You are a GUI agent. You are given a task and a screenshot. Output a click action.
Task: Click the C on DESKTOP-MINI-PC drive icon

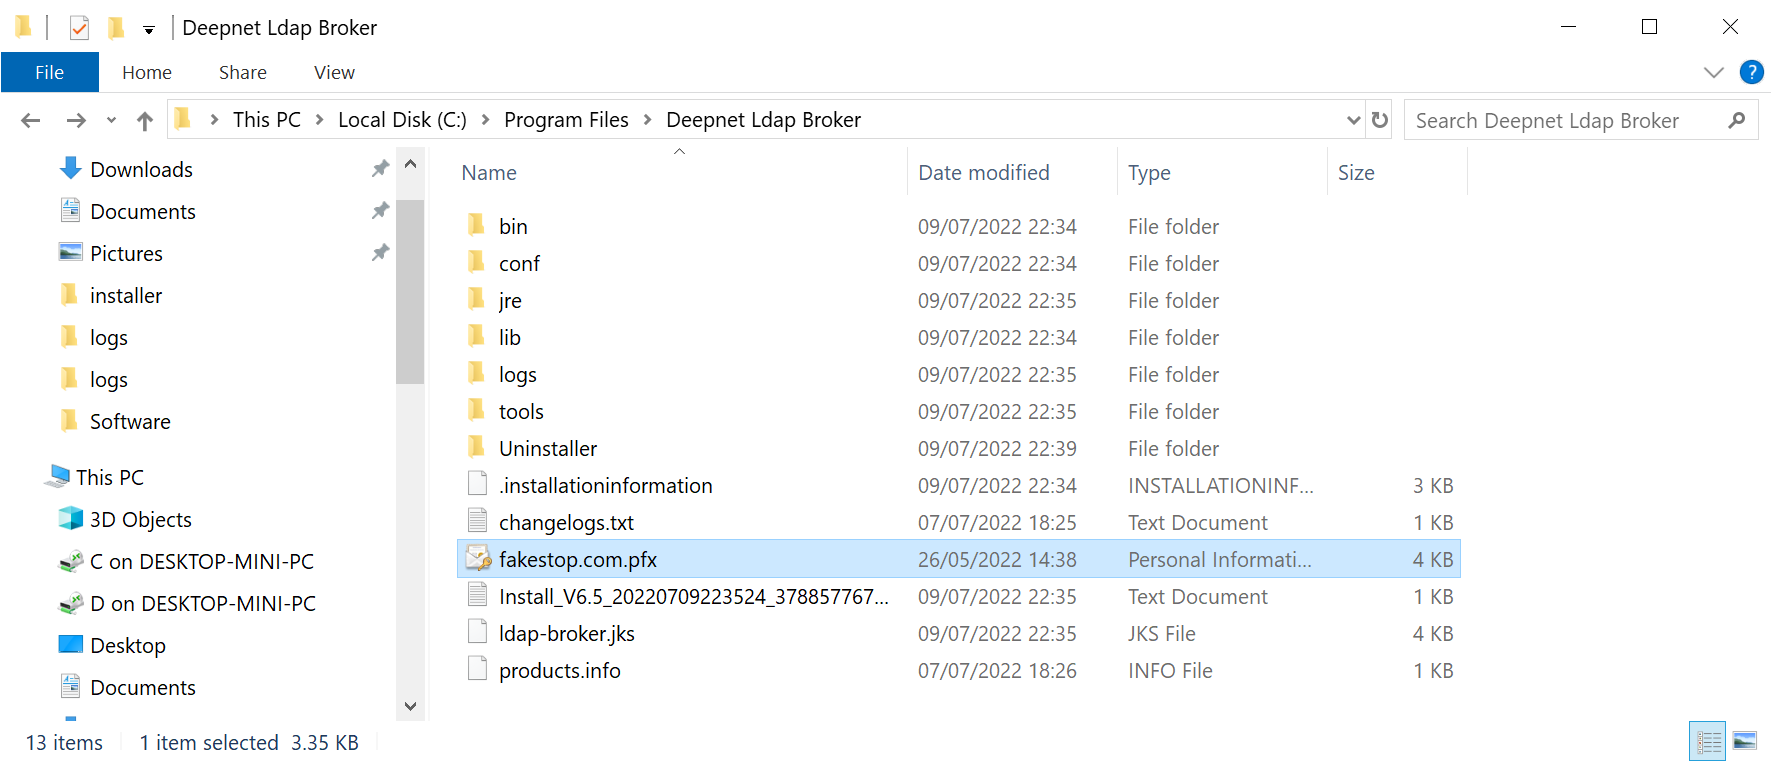click(x=71, y=561)
